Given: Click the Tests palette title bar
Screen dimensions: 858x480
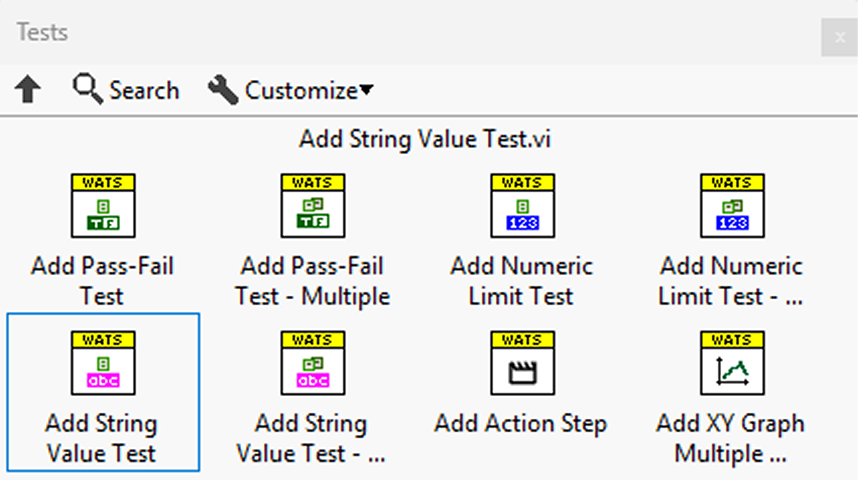Looking at the screenshot, I should pos(400,33).
